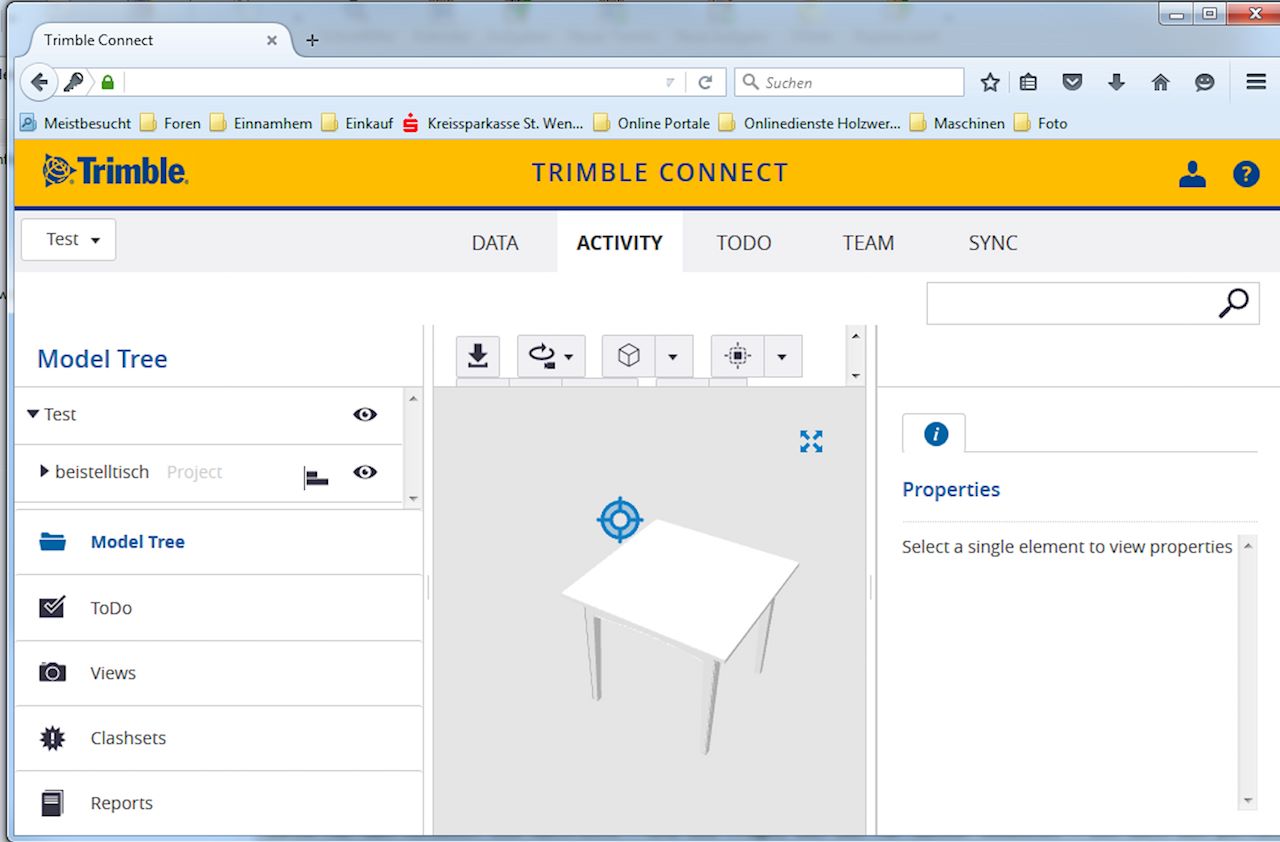This screenshot has height=842, width=1280.
Task: Select the properties info tab
Action: click(x=934, y=433)
